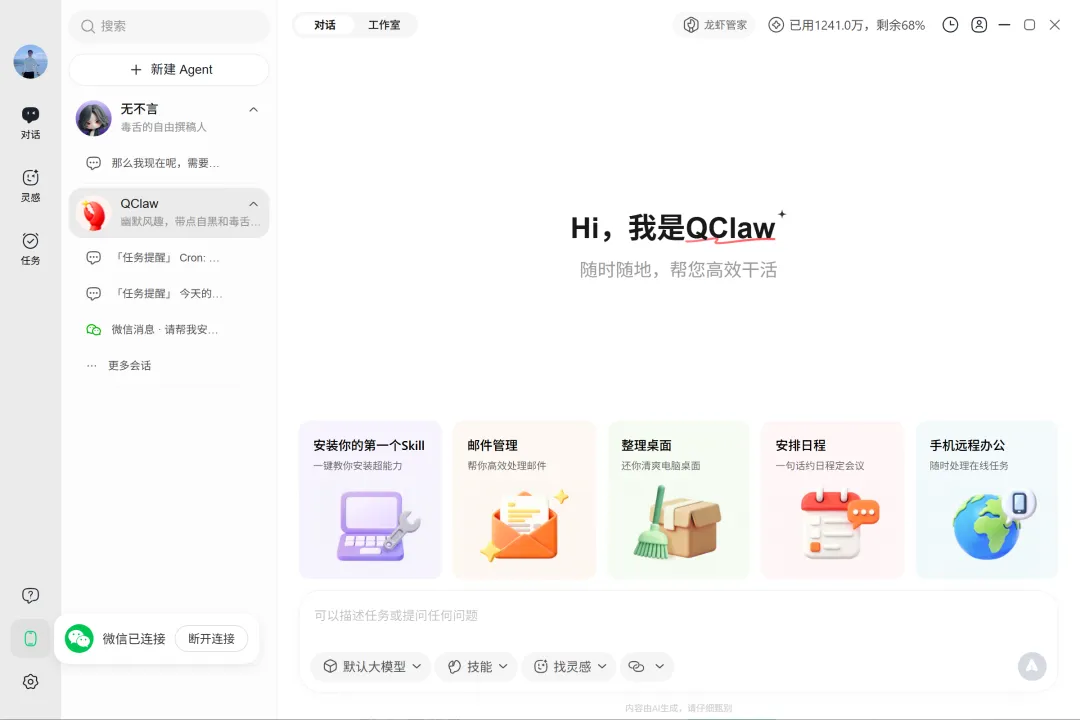
Task: Open the 任务 sidebar section
Action: coord(30,249)
